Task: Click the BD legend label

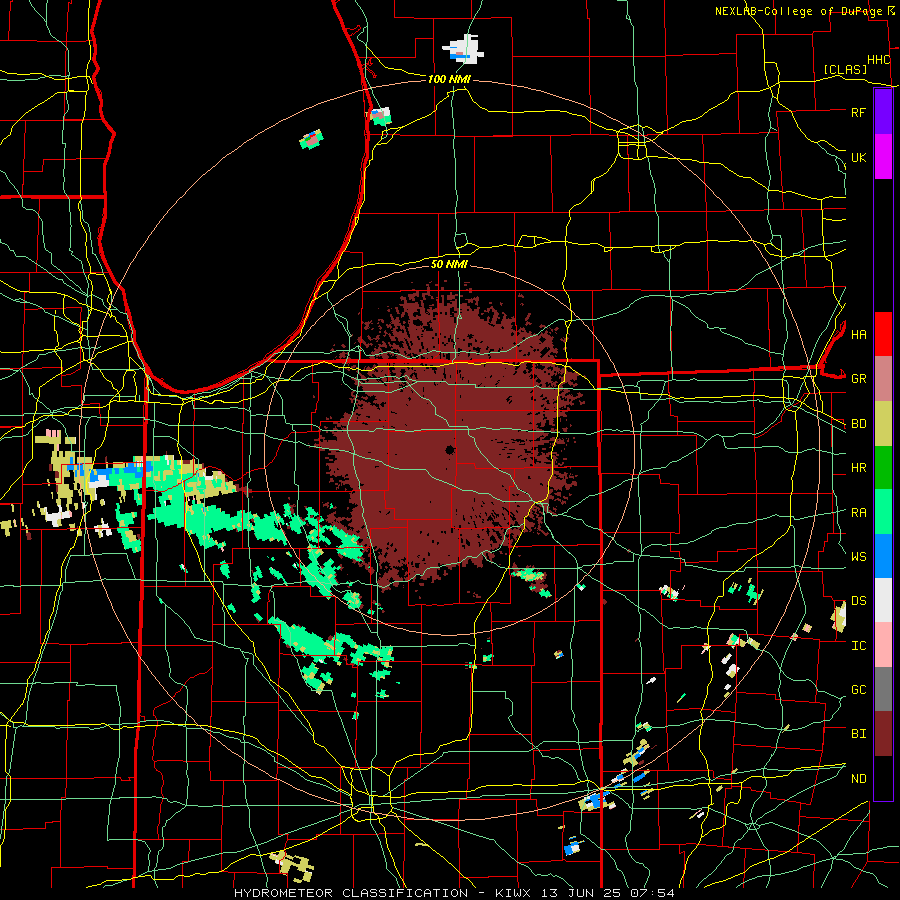Action: click(x=858, y=424)
